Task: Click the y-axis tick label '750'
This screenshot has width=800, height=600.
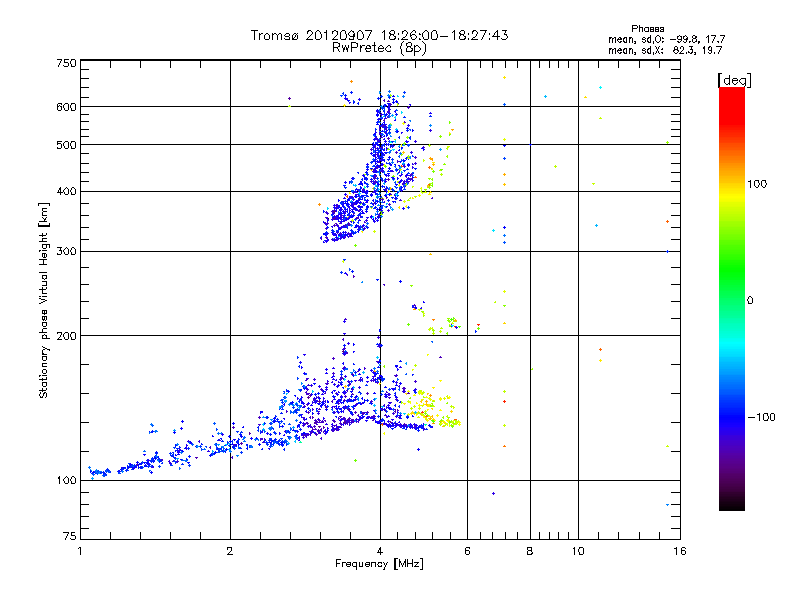Action: 66,63
